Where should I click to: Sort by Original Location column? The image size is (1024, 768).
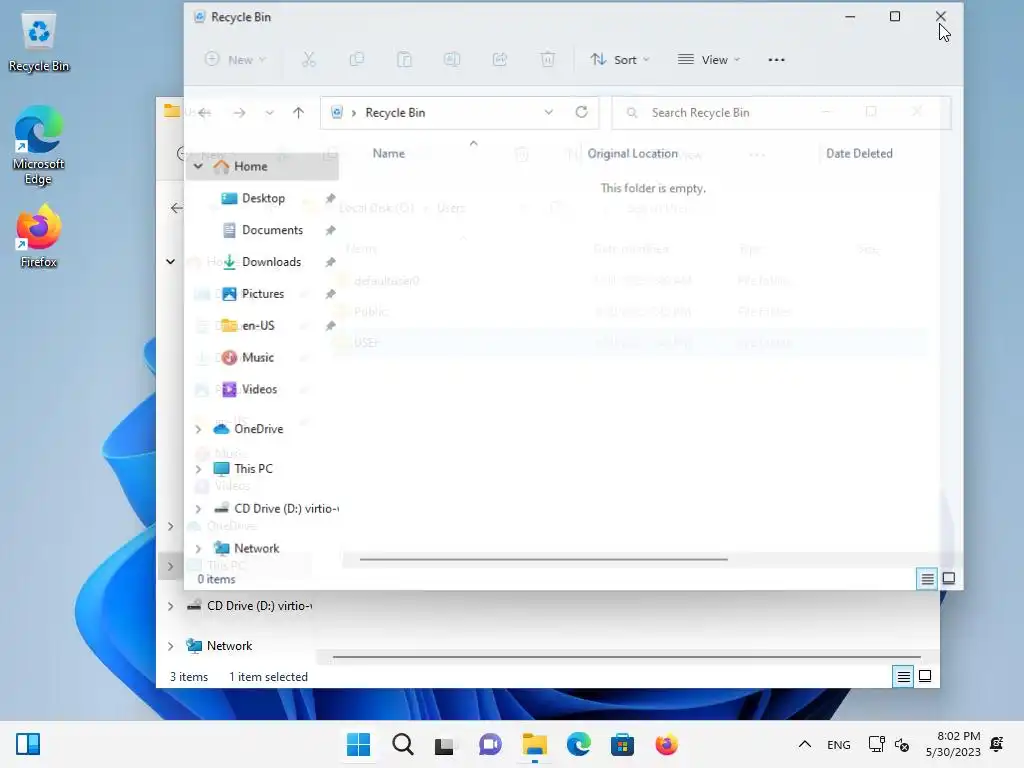click(x=632, y=153)
